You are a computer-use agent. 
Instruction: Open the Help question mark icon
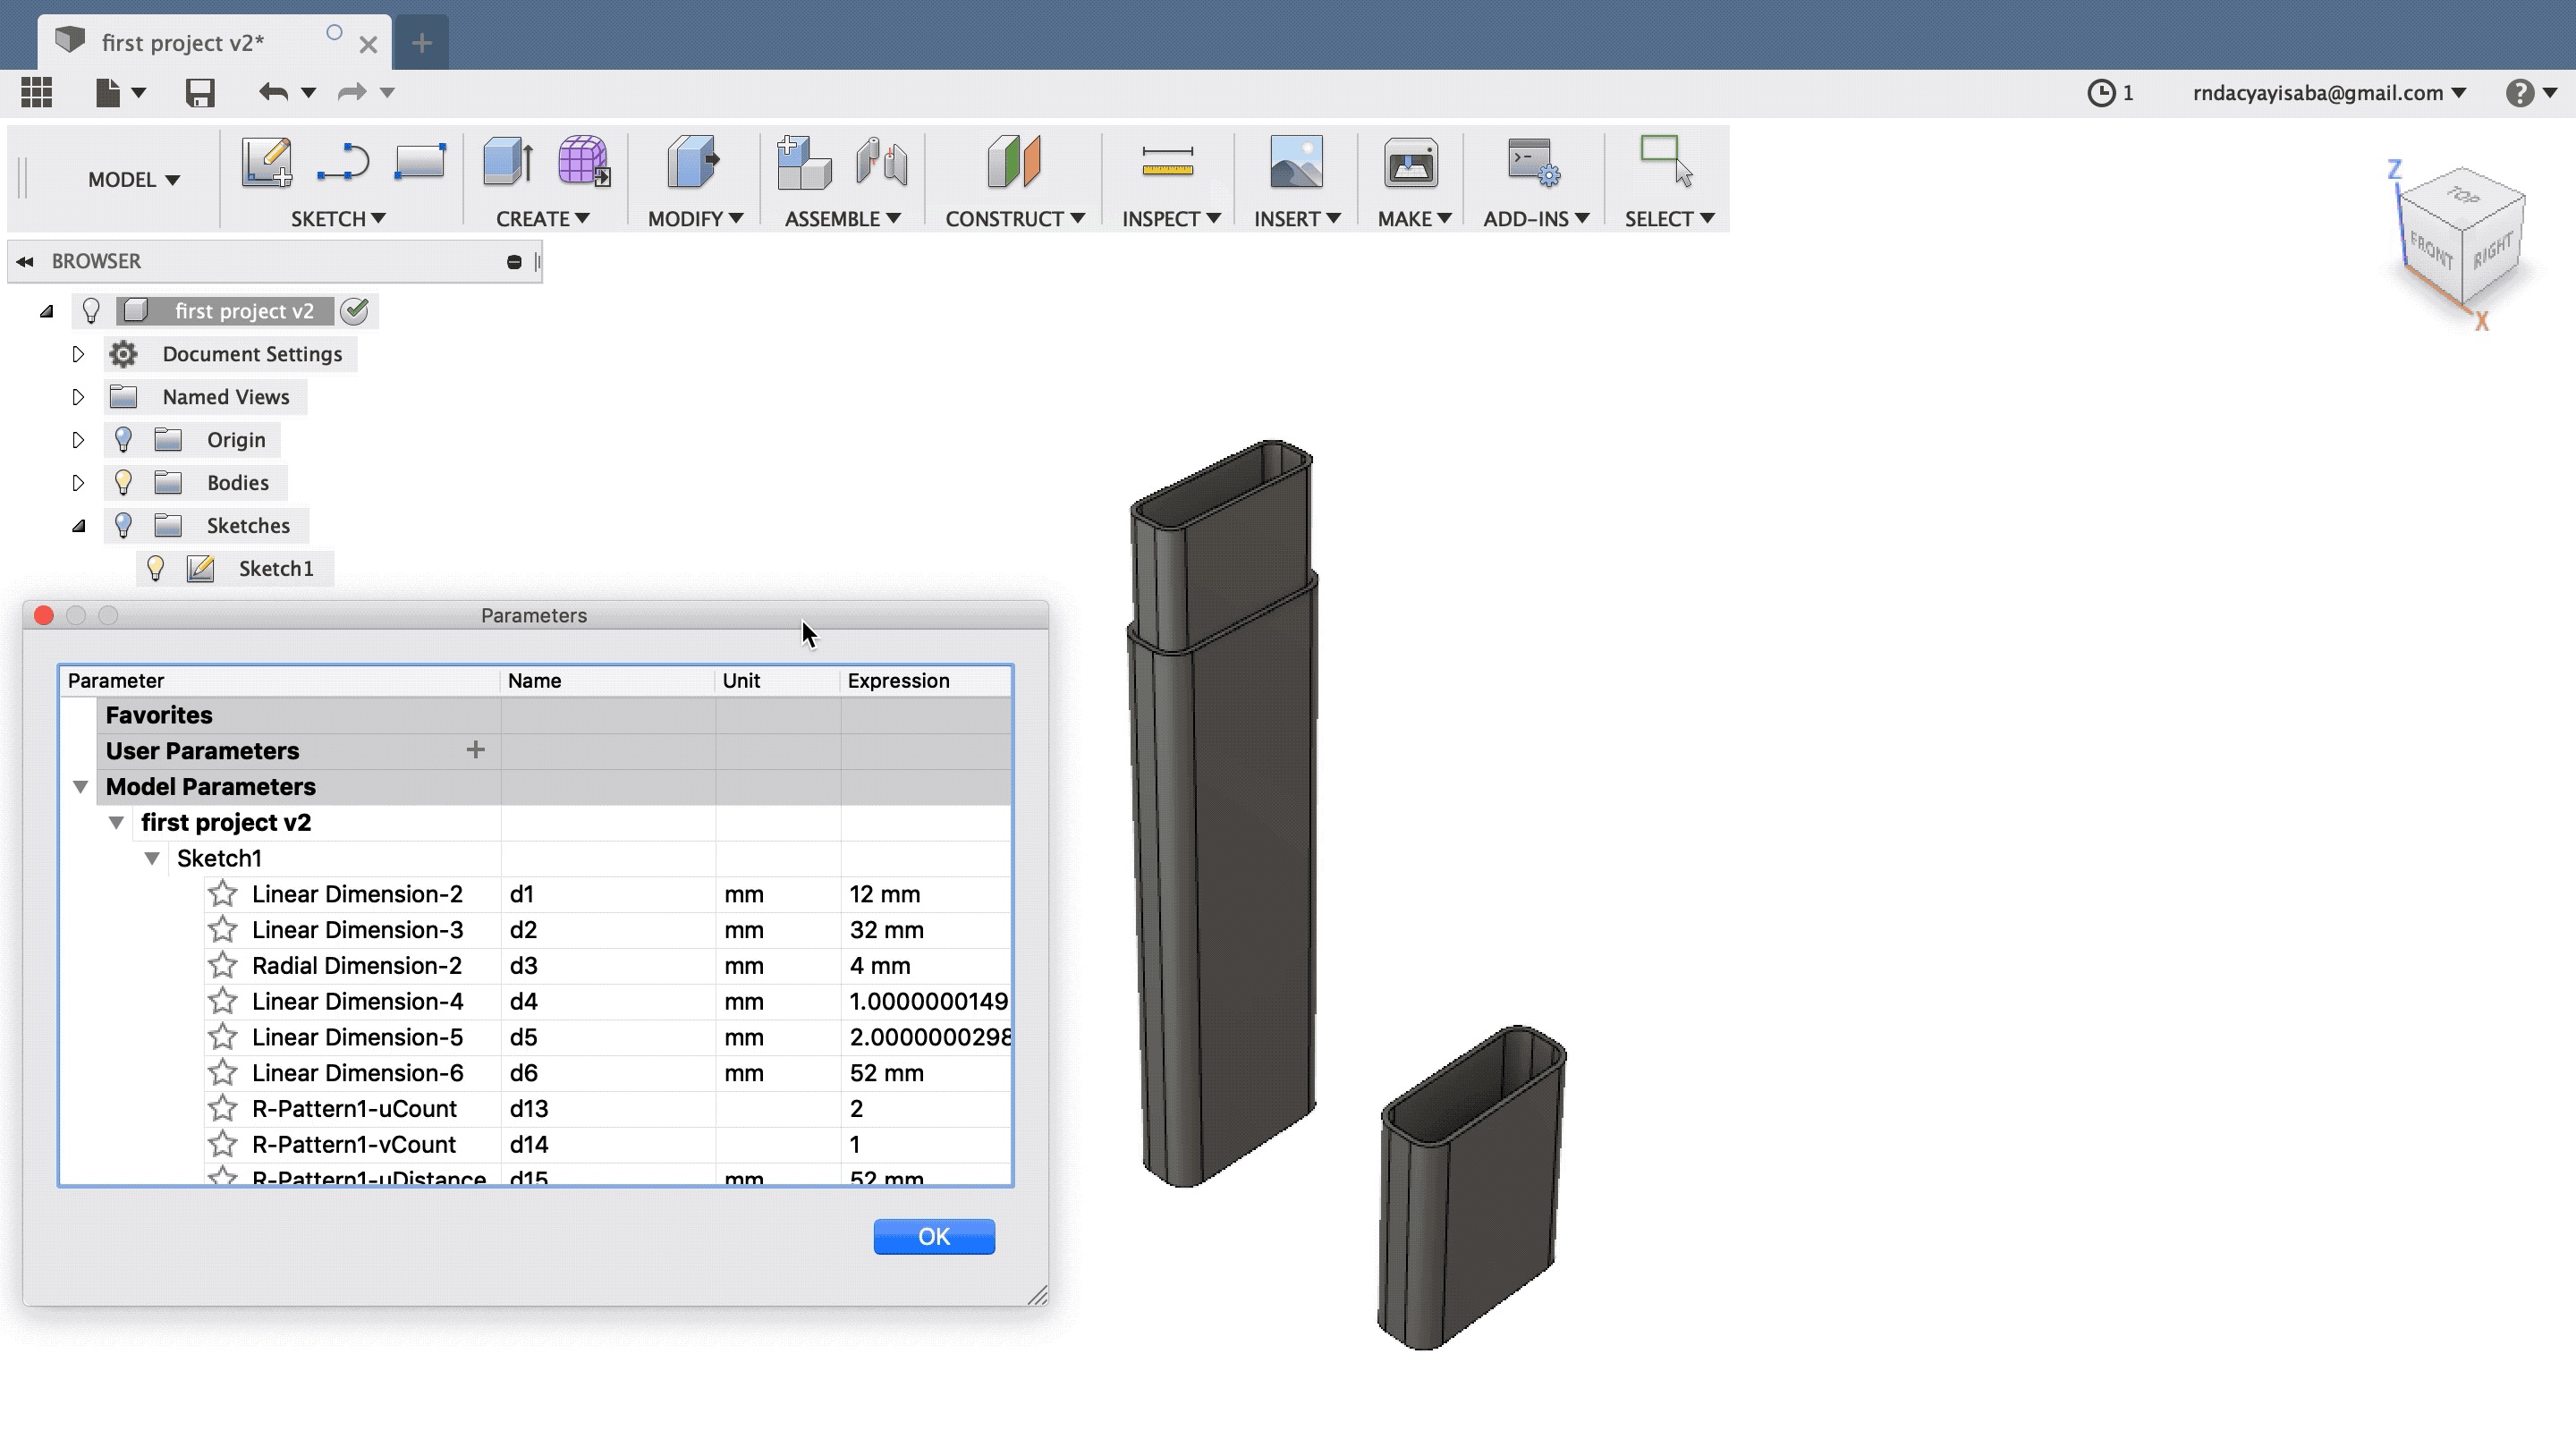coord(2519,93)
